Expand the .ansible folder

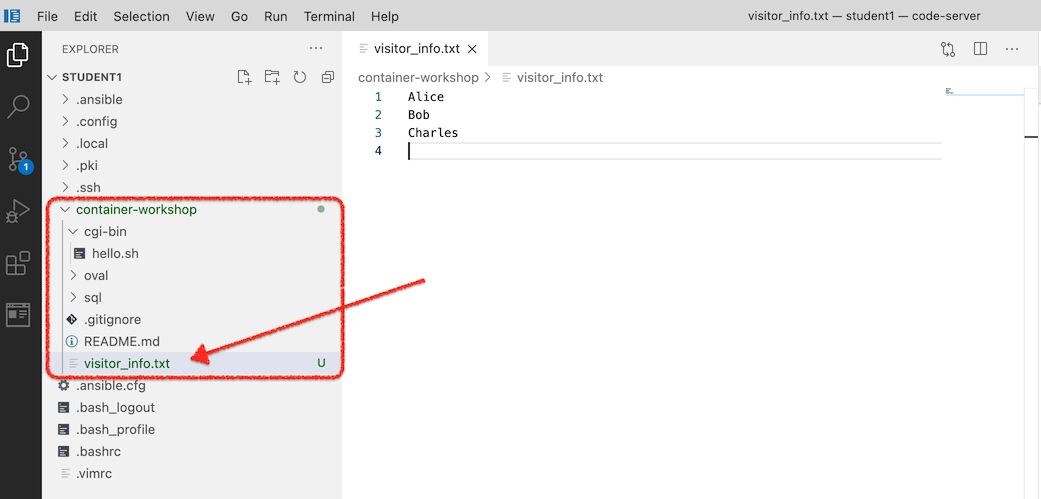tap(99, 99)
